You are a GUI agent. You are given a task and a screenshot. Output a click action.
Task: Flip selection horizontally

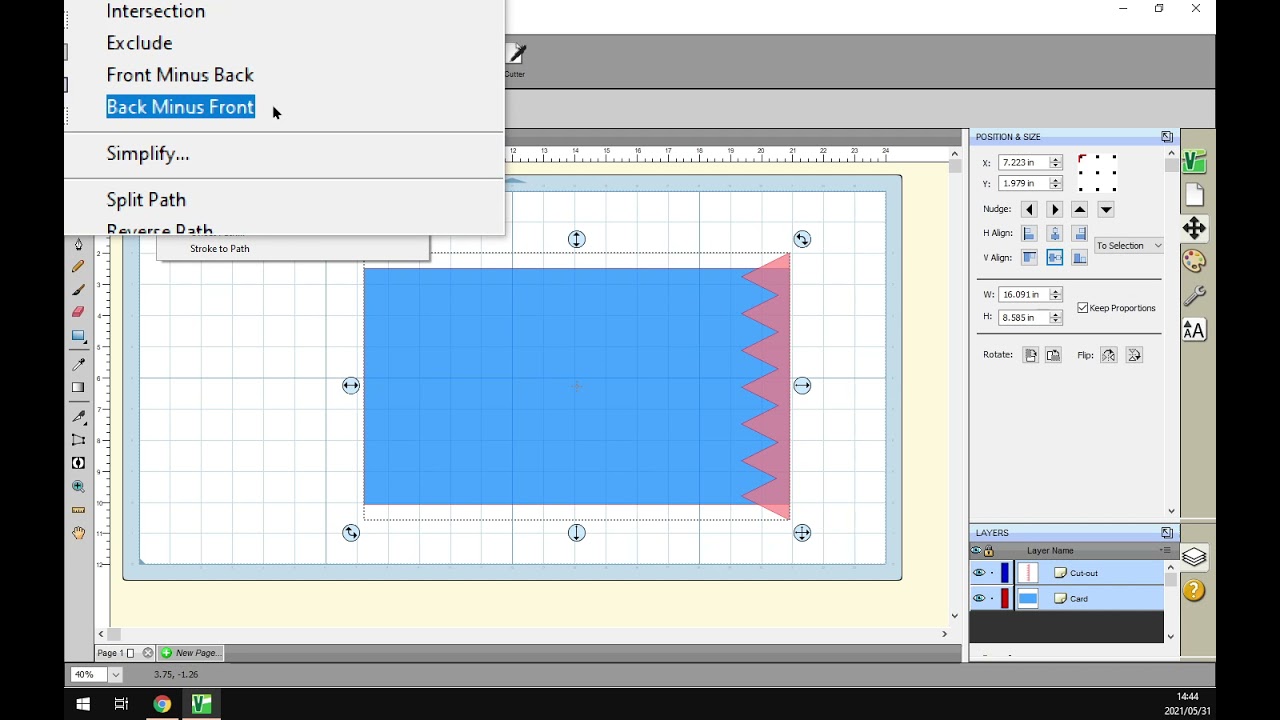[1109, 355]
